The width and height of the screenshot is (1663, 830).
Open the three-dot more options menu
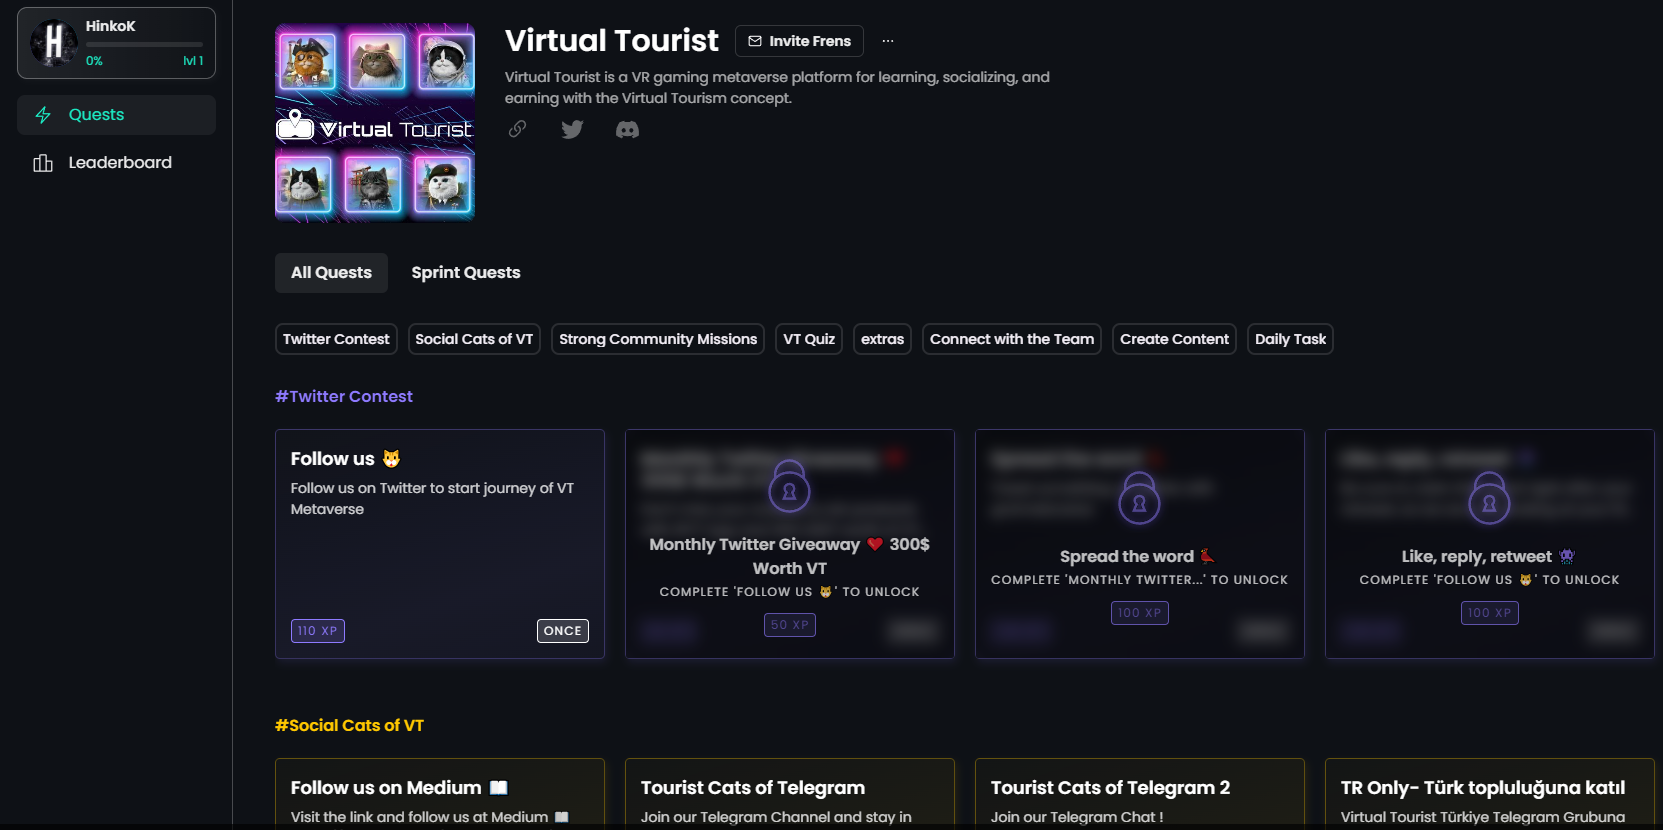click(888, 41)
